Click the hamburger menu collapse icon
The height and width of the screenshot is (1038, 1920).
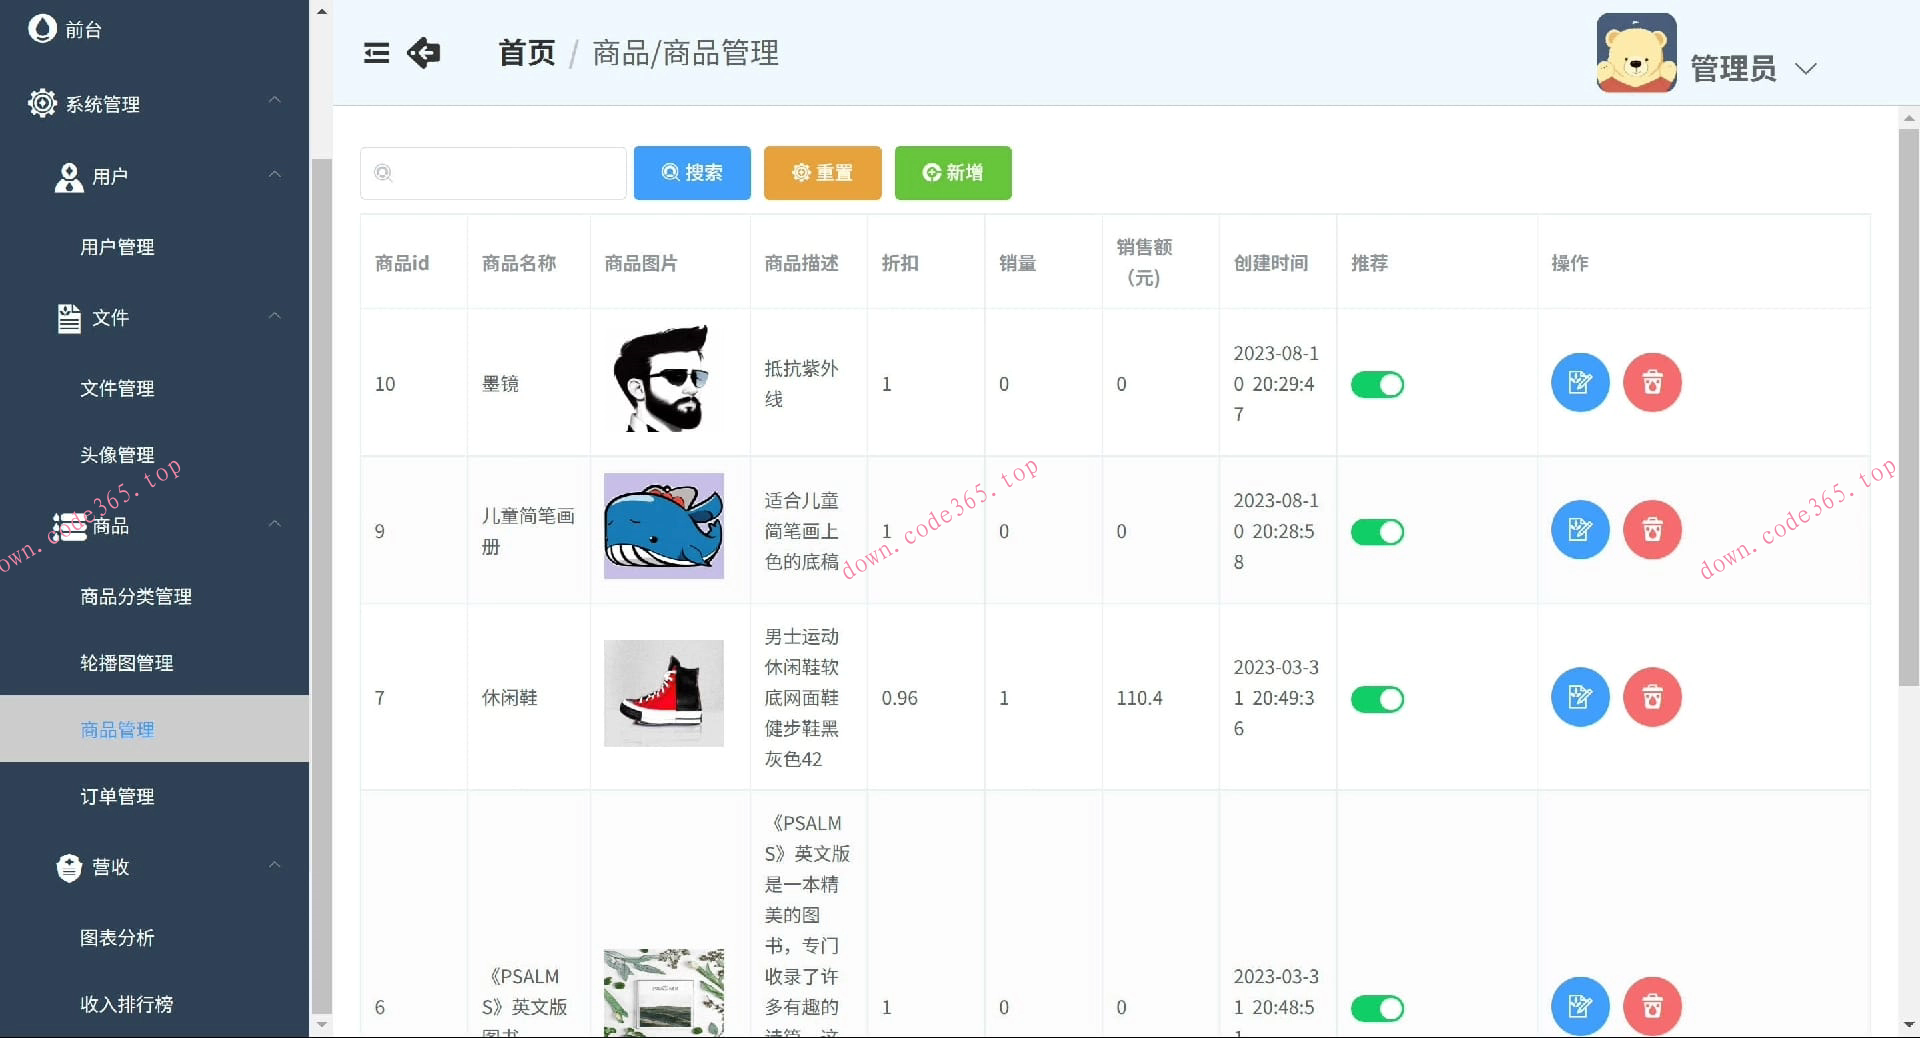tap(376, 53)
